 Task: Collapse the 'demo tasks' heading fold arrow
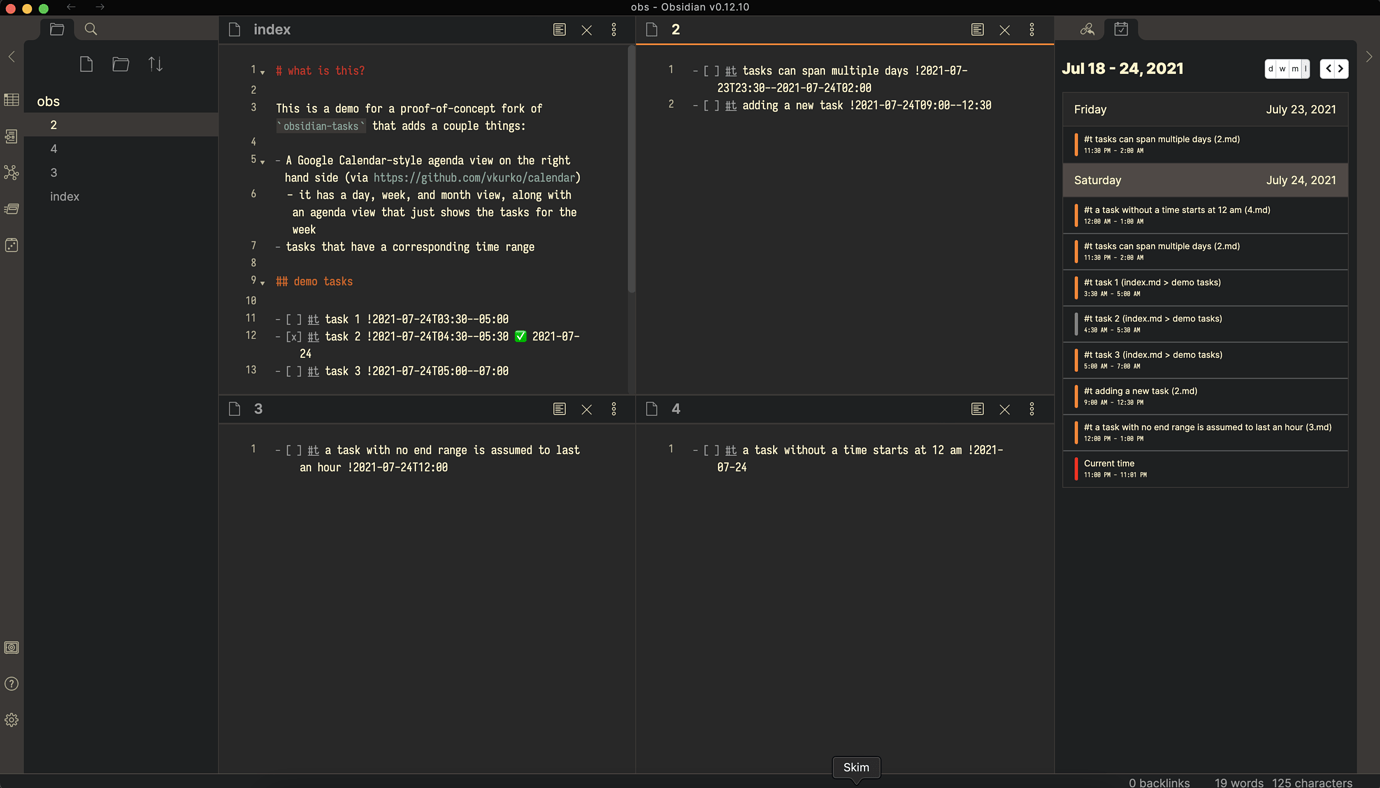click(260, 281)
